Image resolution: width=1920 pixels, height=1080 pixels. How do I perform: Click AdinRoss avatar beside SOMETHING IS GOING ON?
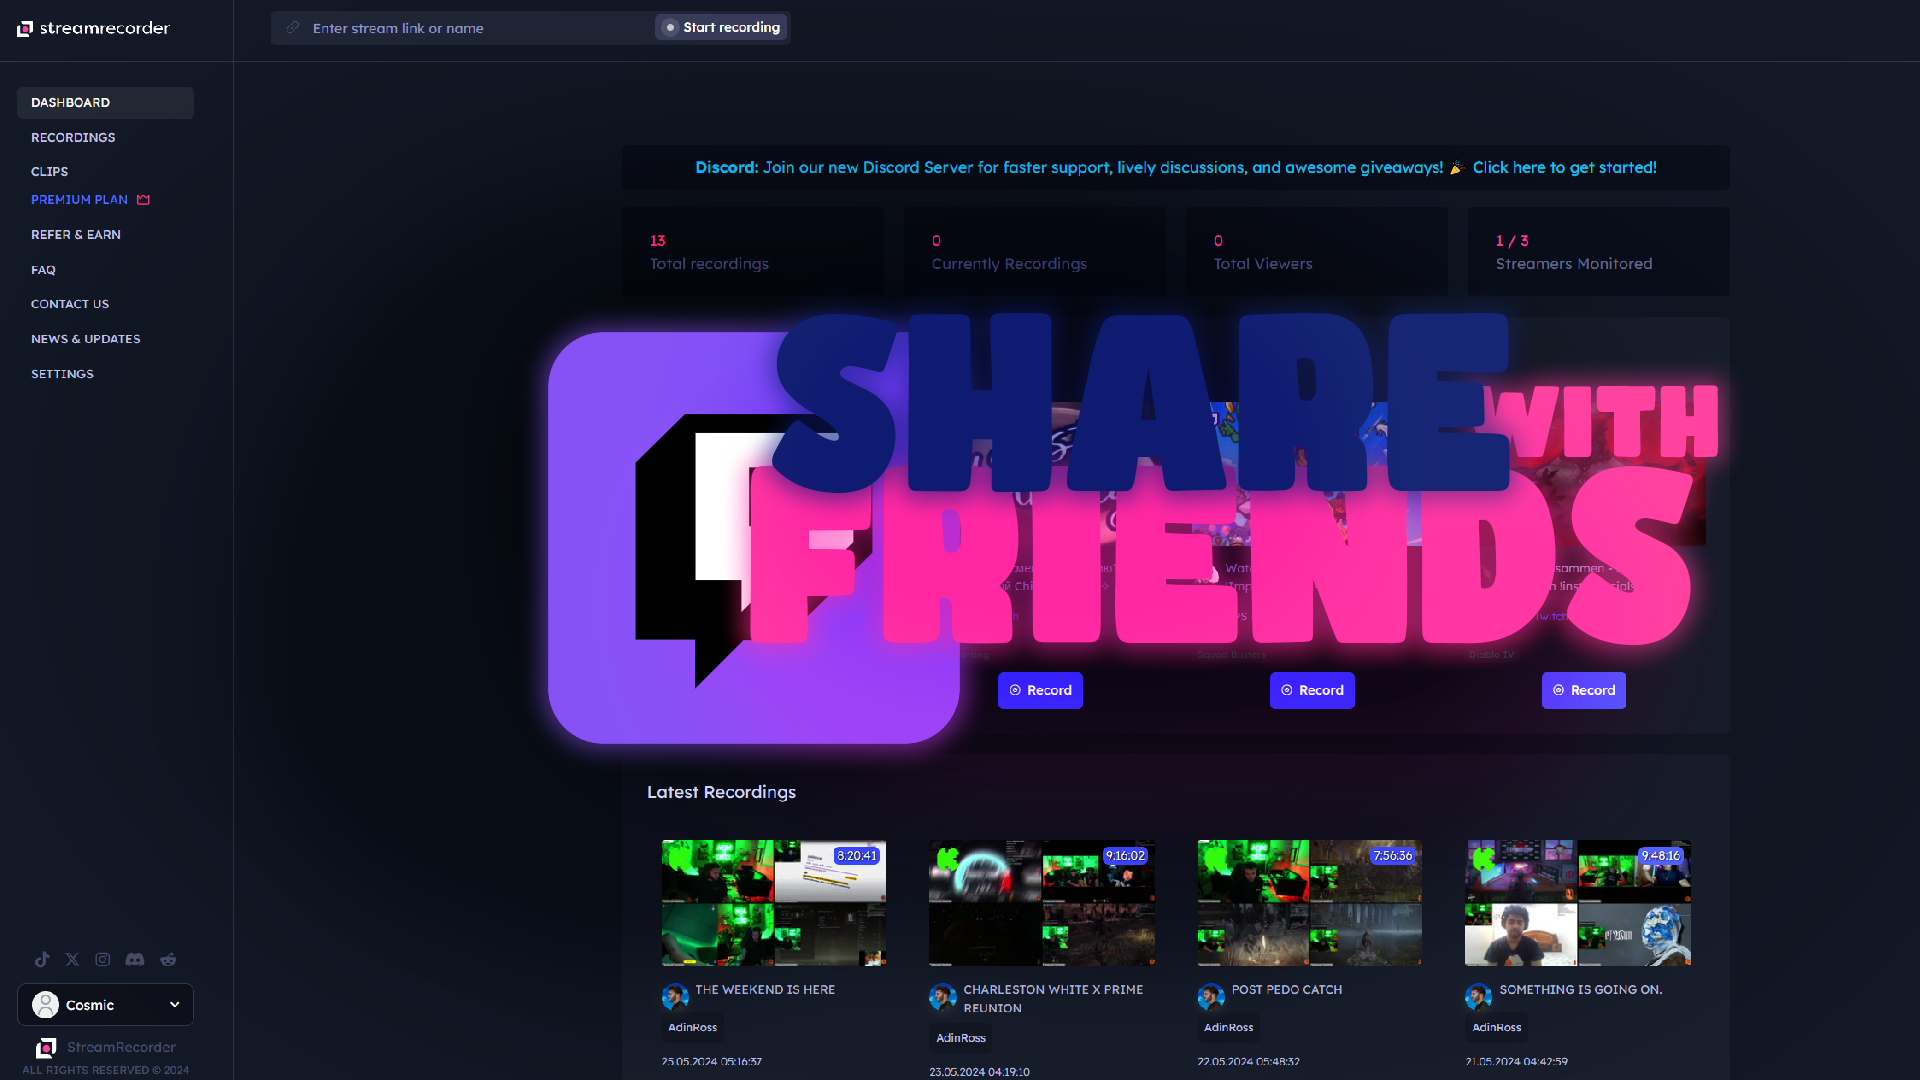pos(1478,996)
